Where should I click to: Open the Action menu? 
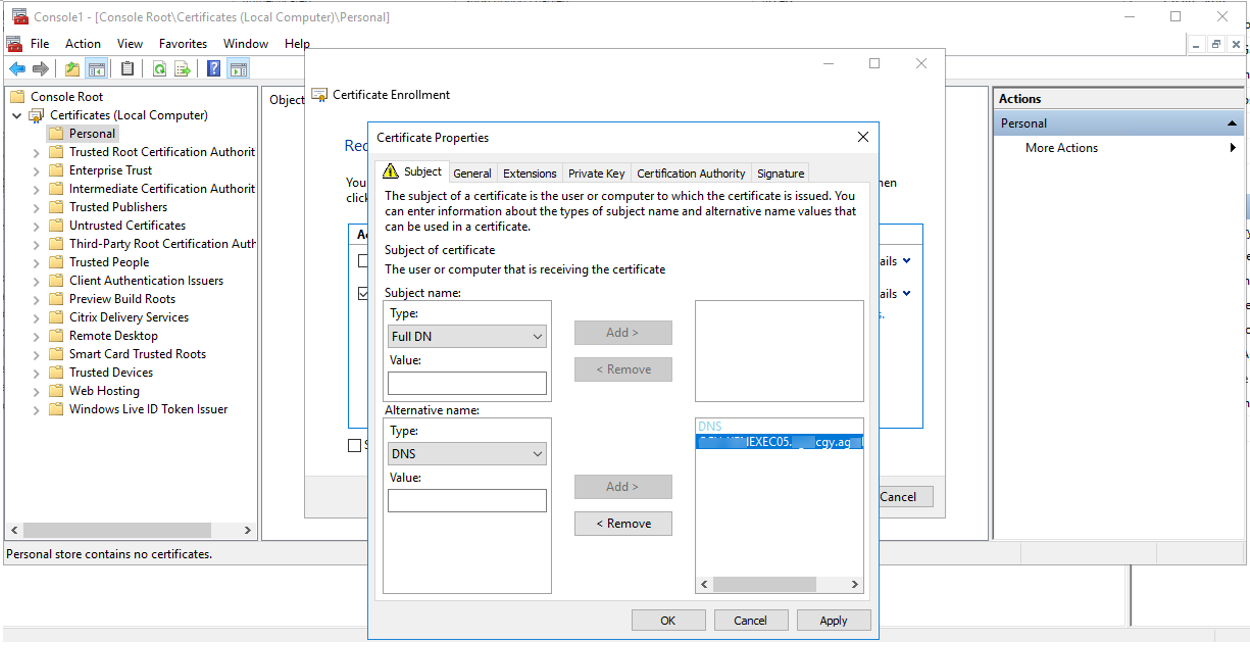[x=83, y=44]
